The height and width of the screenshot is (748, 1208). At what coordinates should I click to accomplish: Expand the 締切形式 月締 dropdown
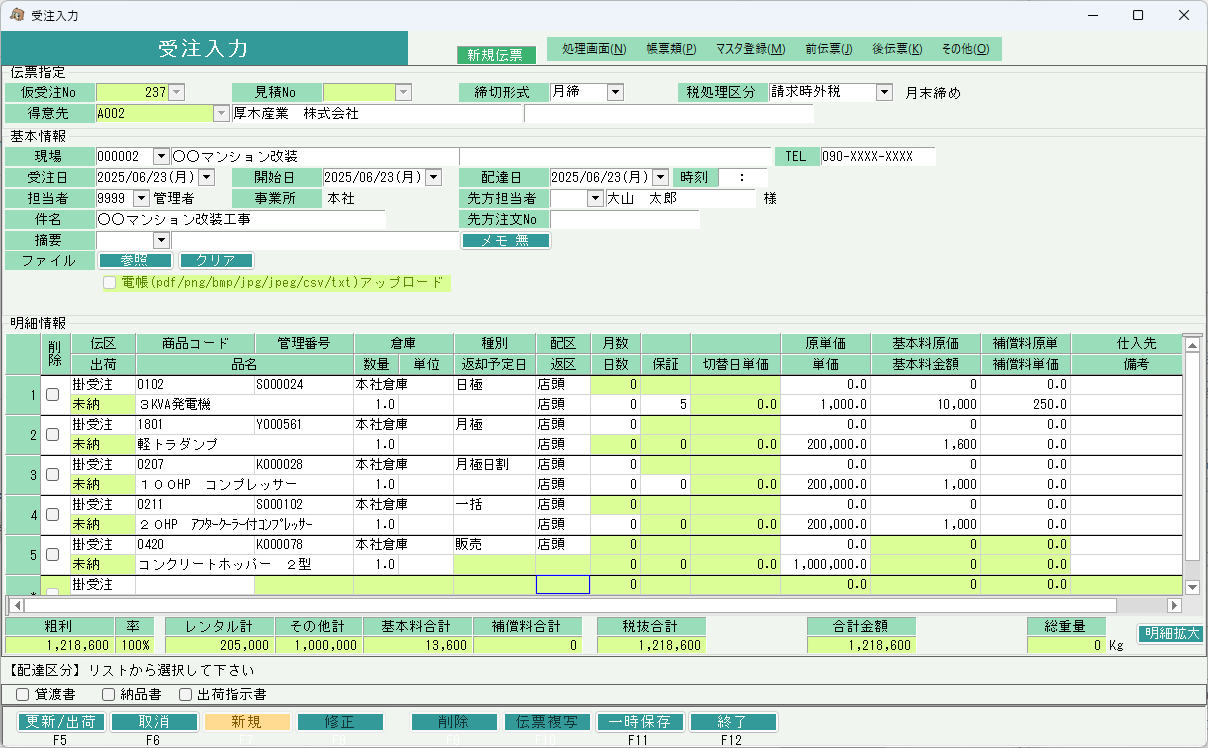point(615,92)
